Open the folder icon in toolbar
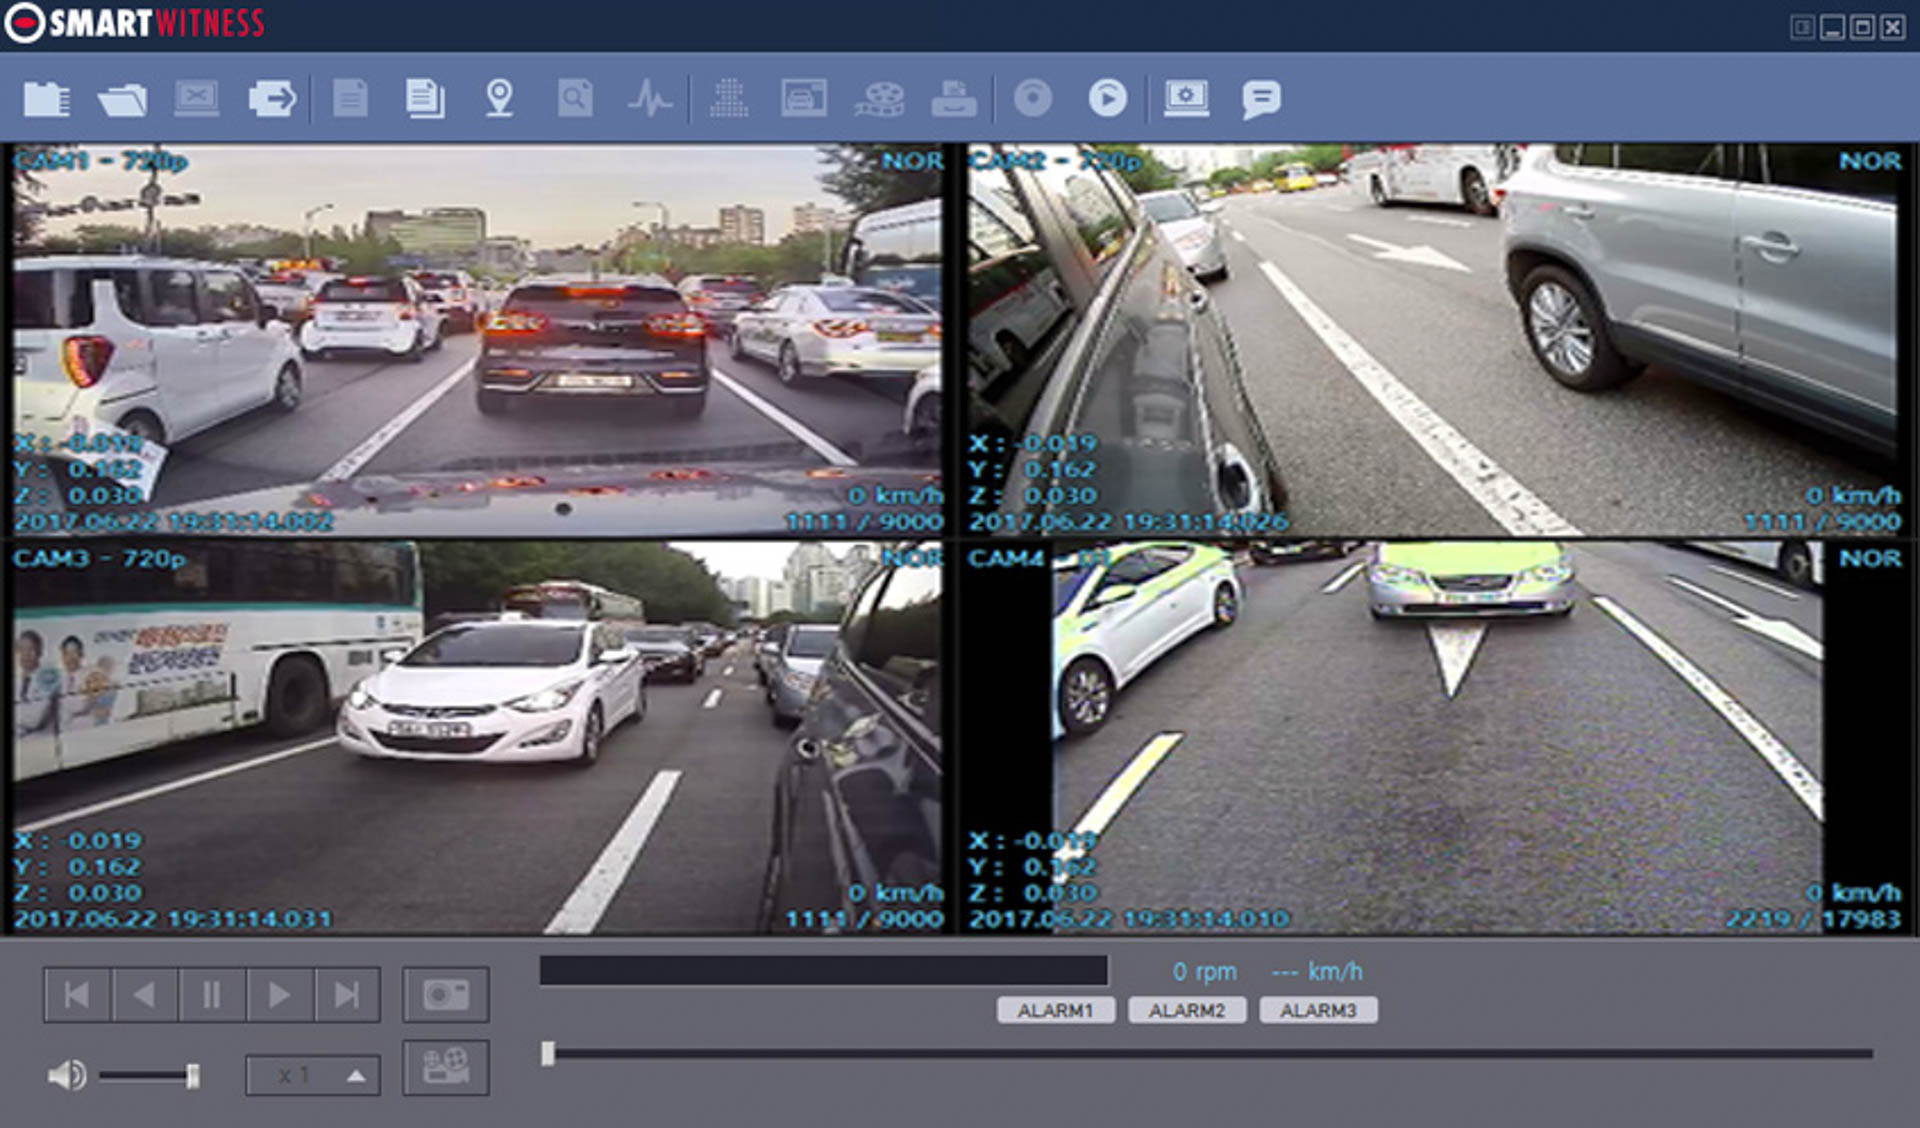This screenshot has width=1920, height=1128. point(122,99)
